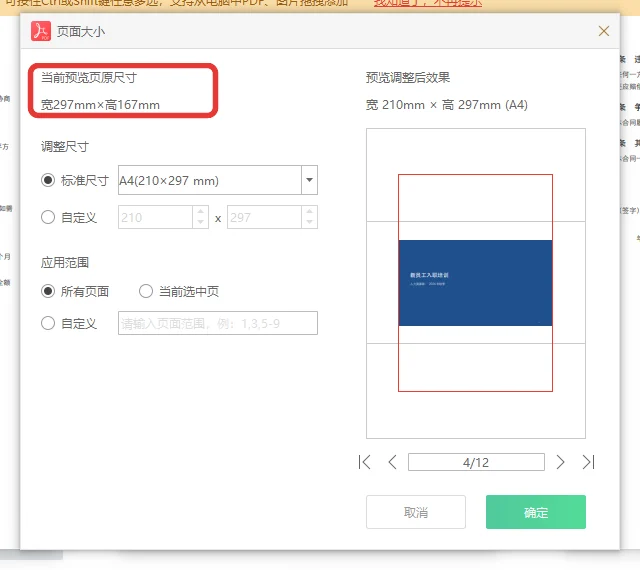Decrease custom height with down arrow
The height and width of the screenshot is (570, 640).
(x=309, y=223)
